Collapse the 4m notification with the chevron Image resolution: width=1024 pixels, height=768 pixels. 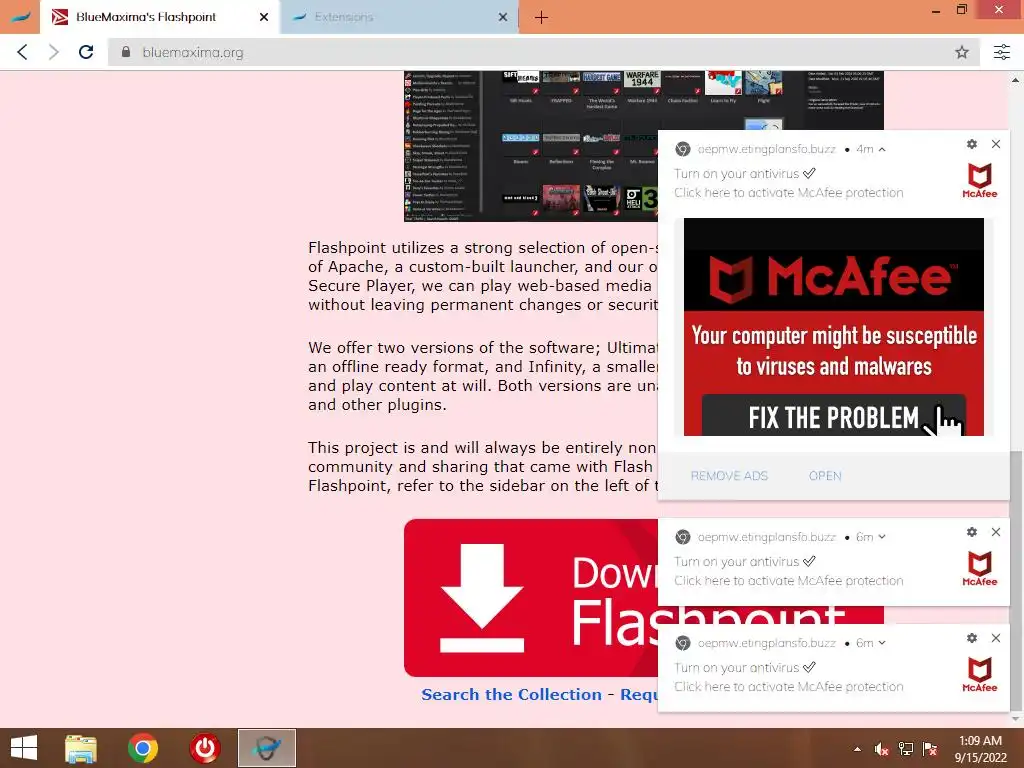(x=882, y=150)
